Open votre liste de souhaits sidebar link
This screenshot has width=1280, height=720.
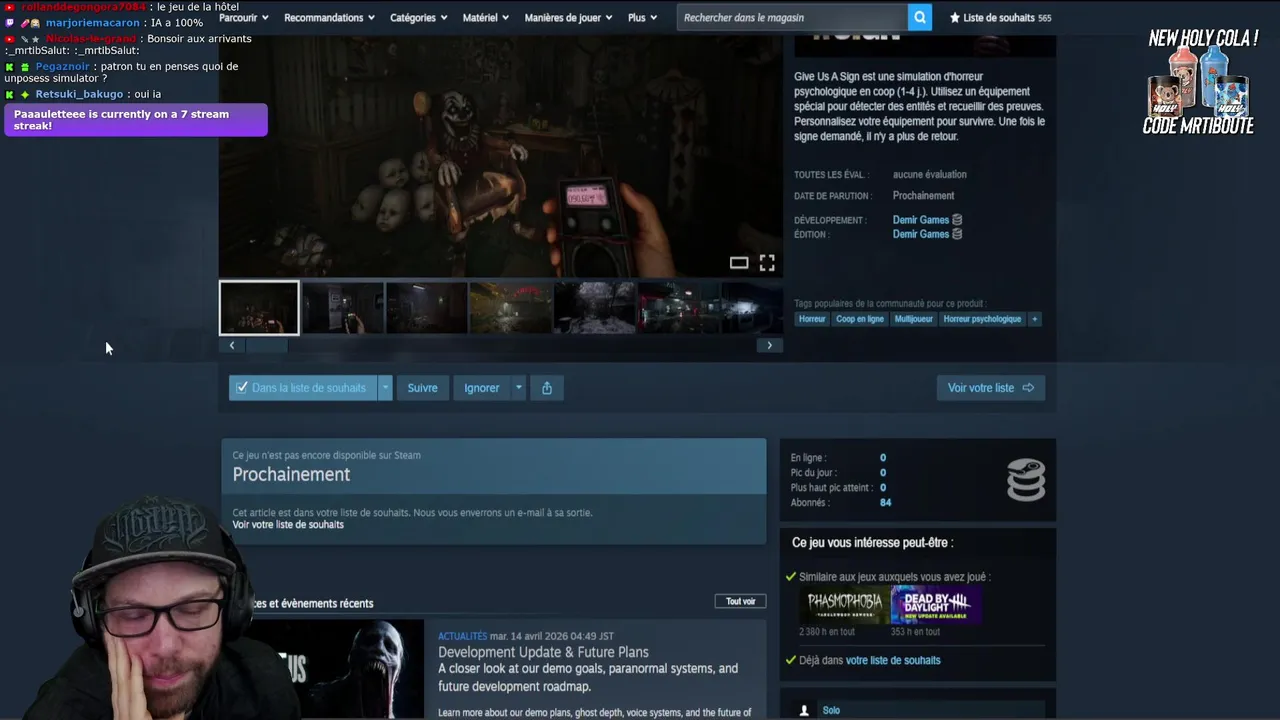(x=893, y=660)
